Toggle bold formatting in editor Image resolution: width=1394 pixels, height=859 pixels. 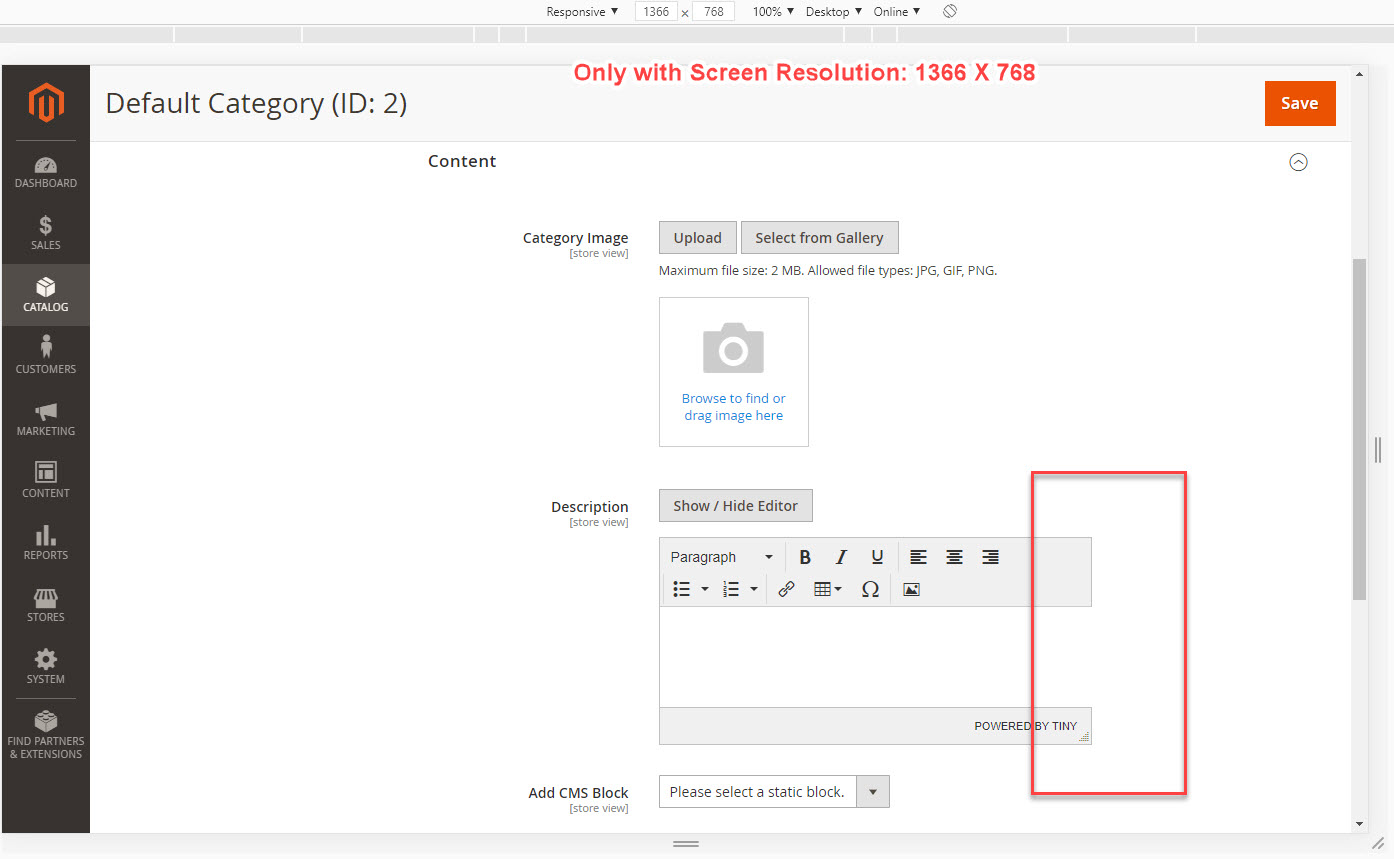(x=805, y=557)
